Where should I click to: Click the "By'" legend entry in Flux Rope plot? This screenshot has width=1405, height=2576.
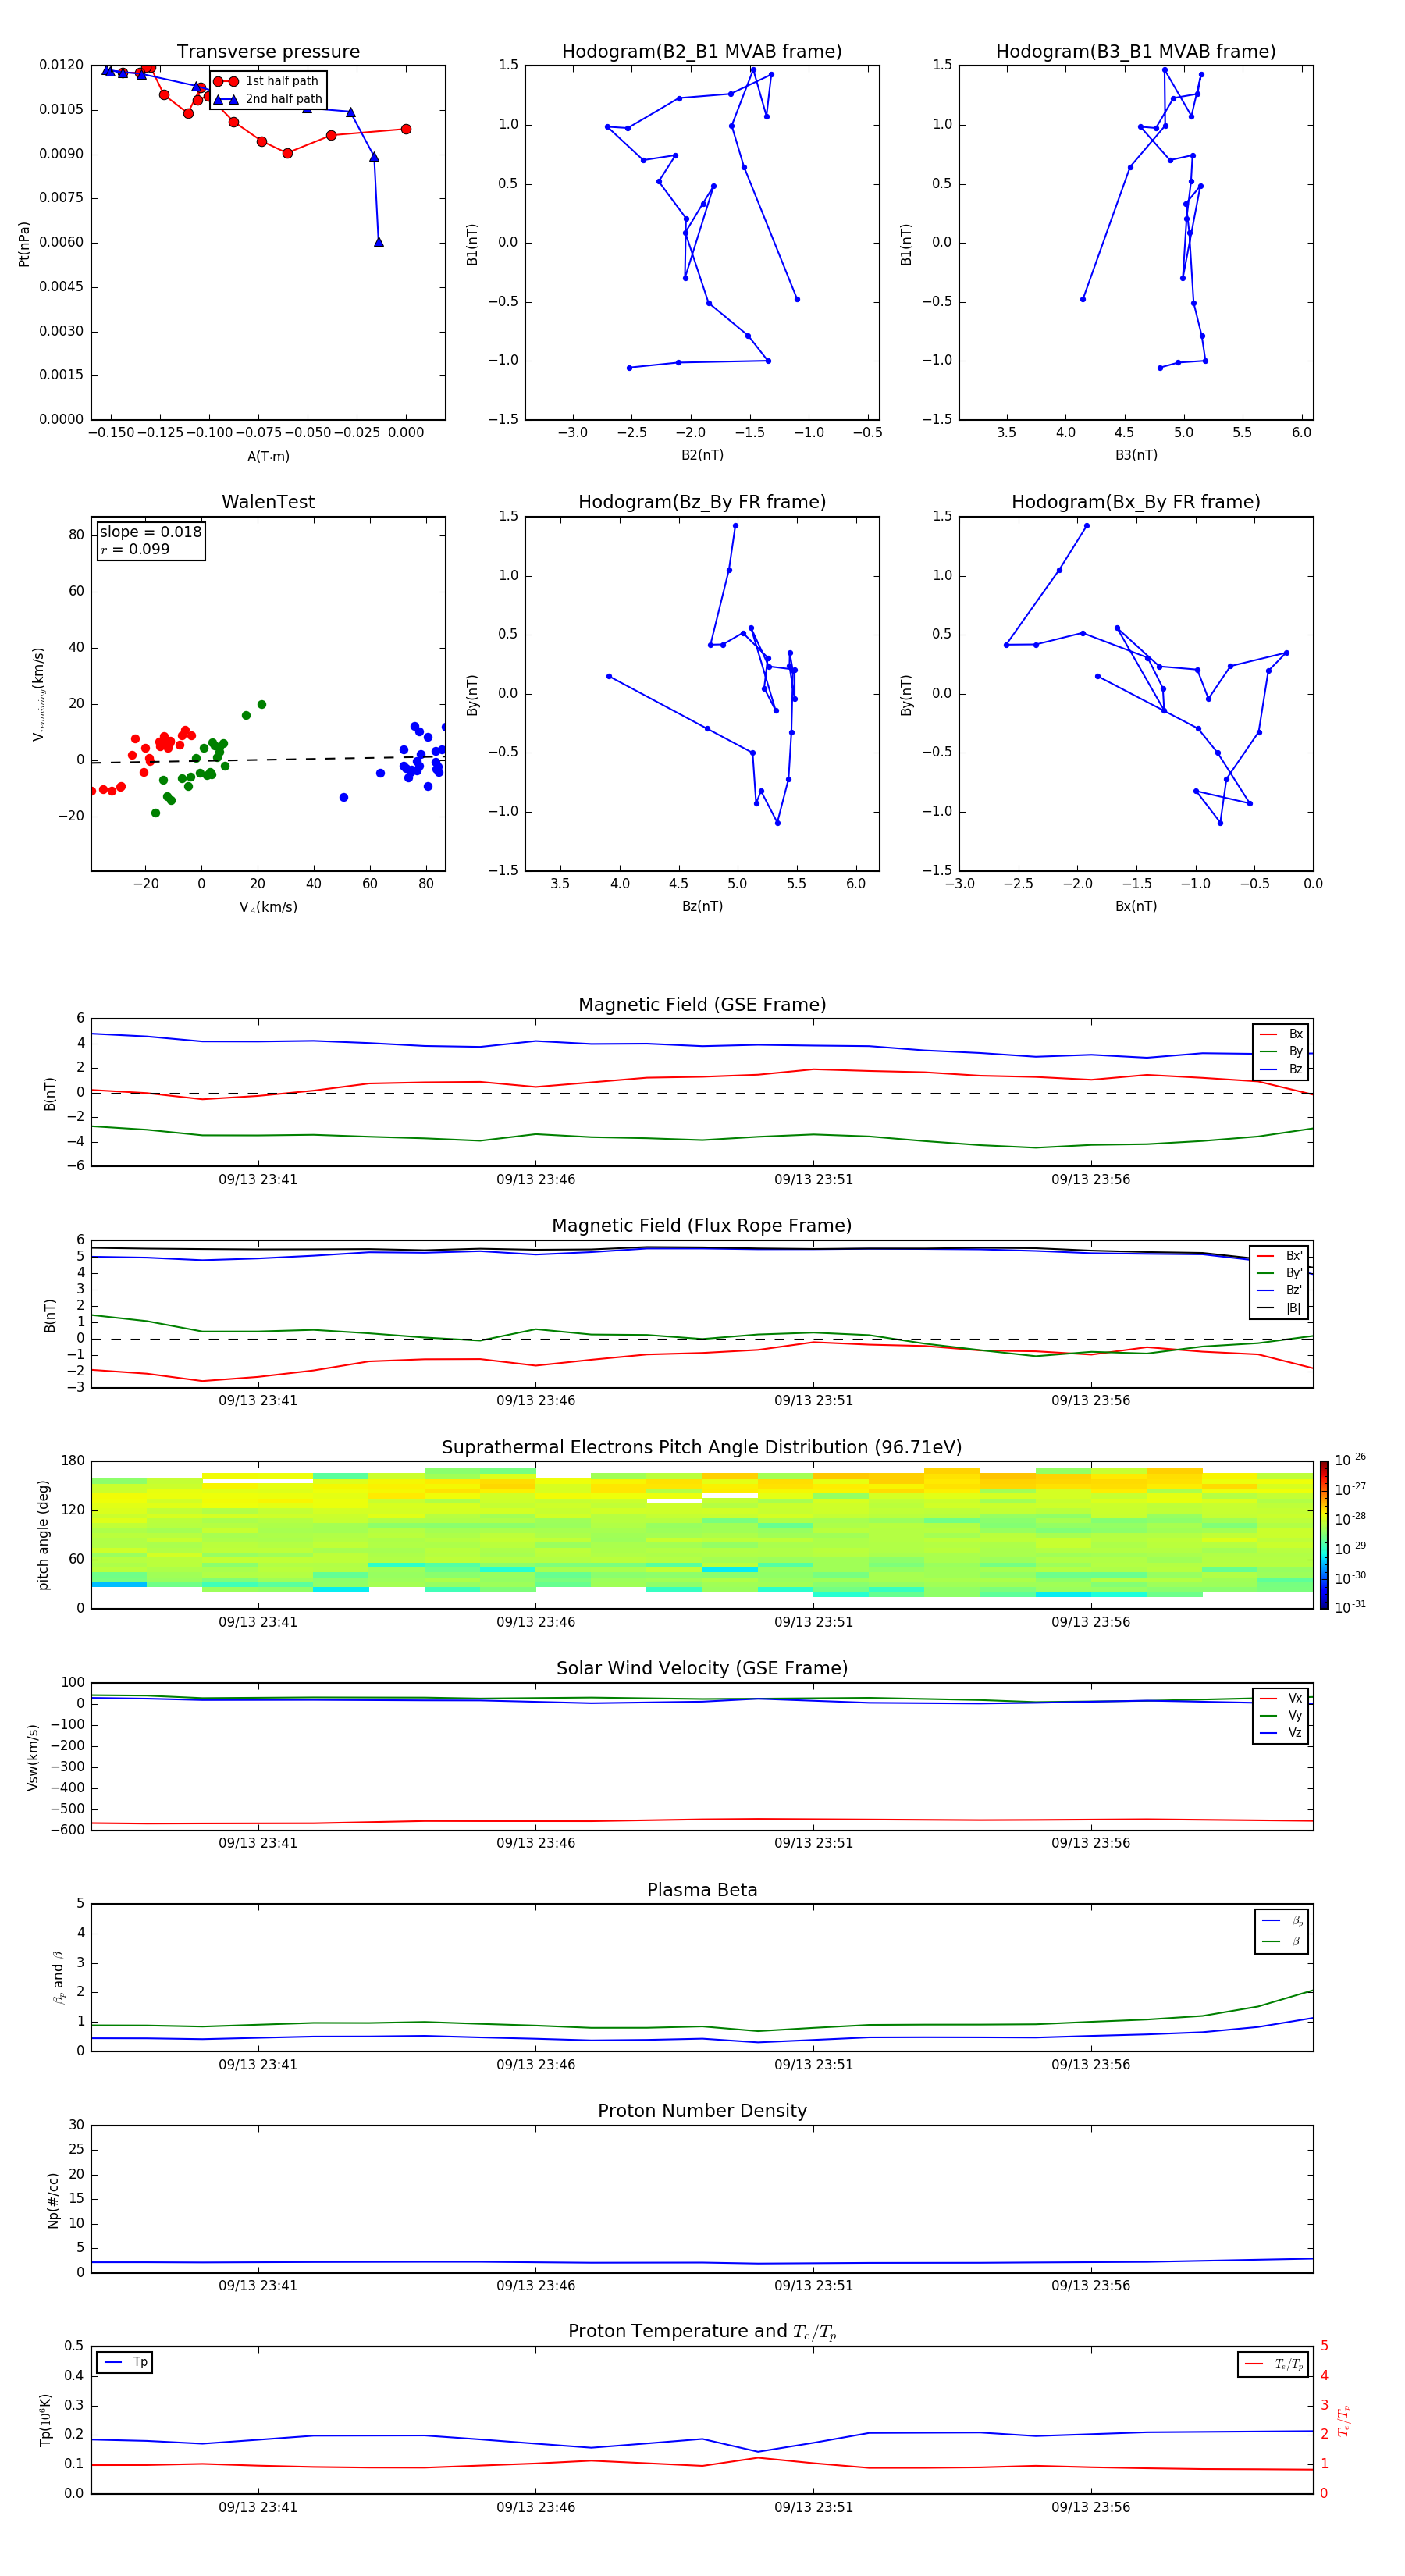coord(1280,1273)
